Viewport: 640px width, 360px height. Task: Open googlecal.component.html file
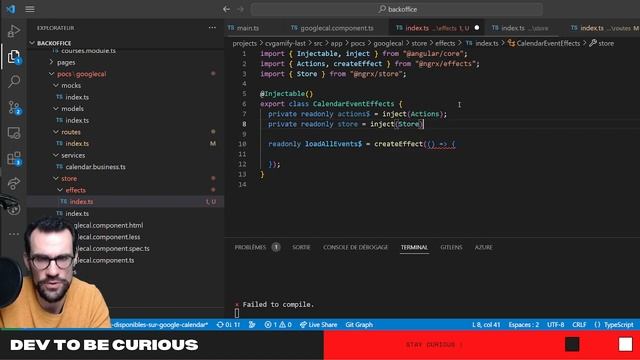pos(108,225)
